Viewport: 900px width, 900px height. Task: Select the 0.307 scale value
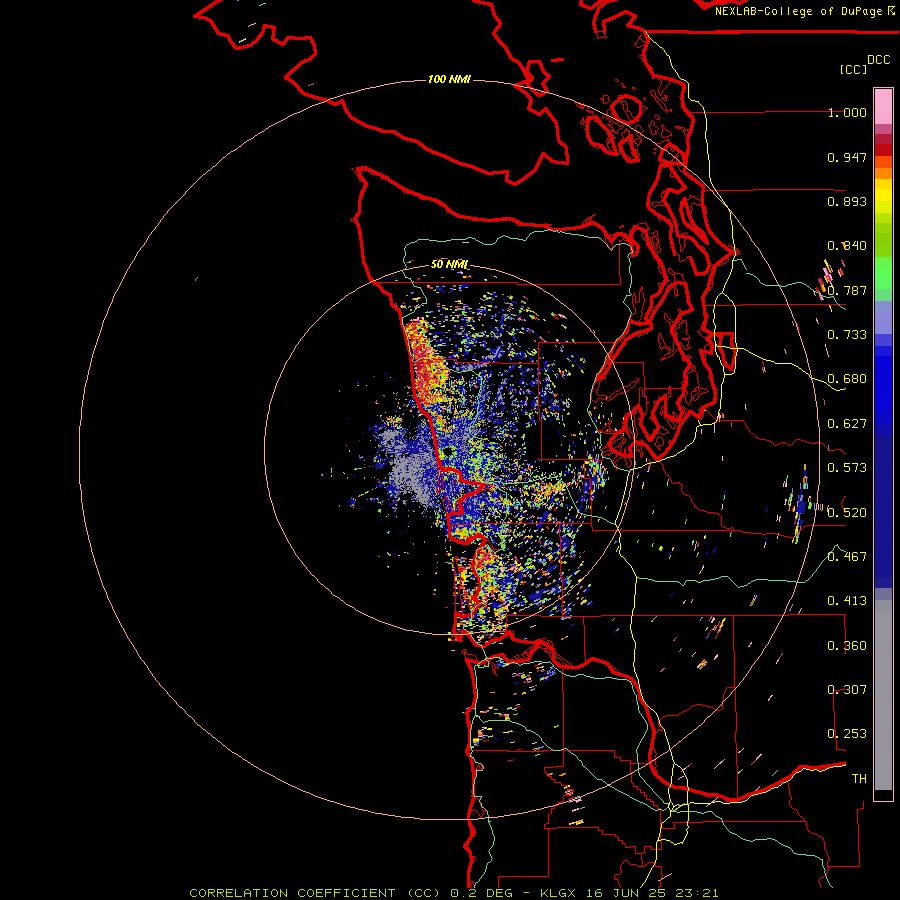pos(847,689)
